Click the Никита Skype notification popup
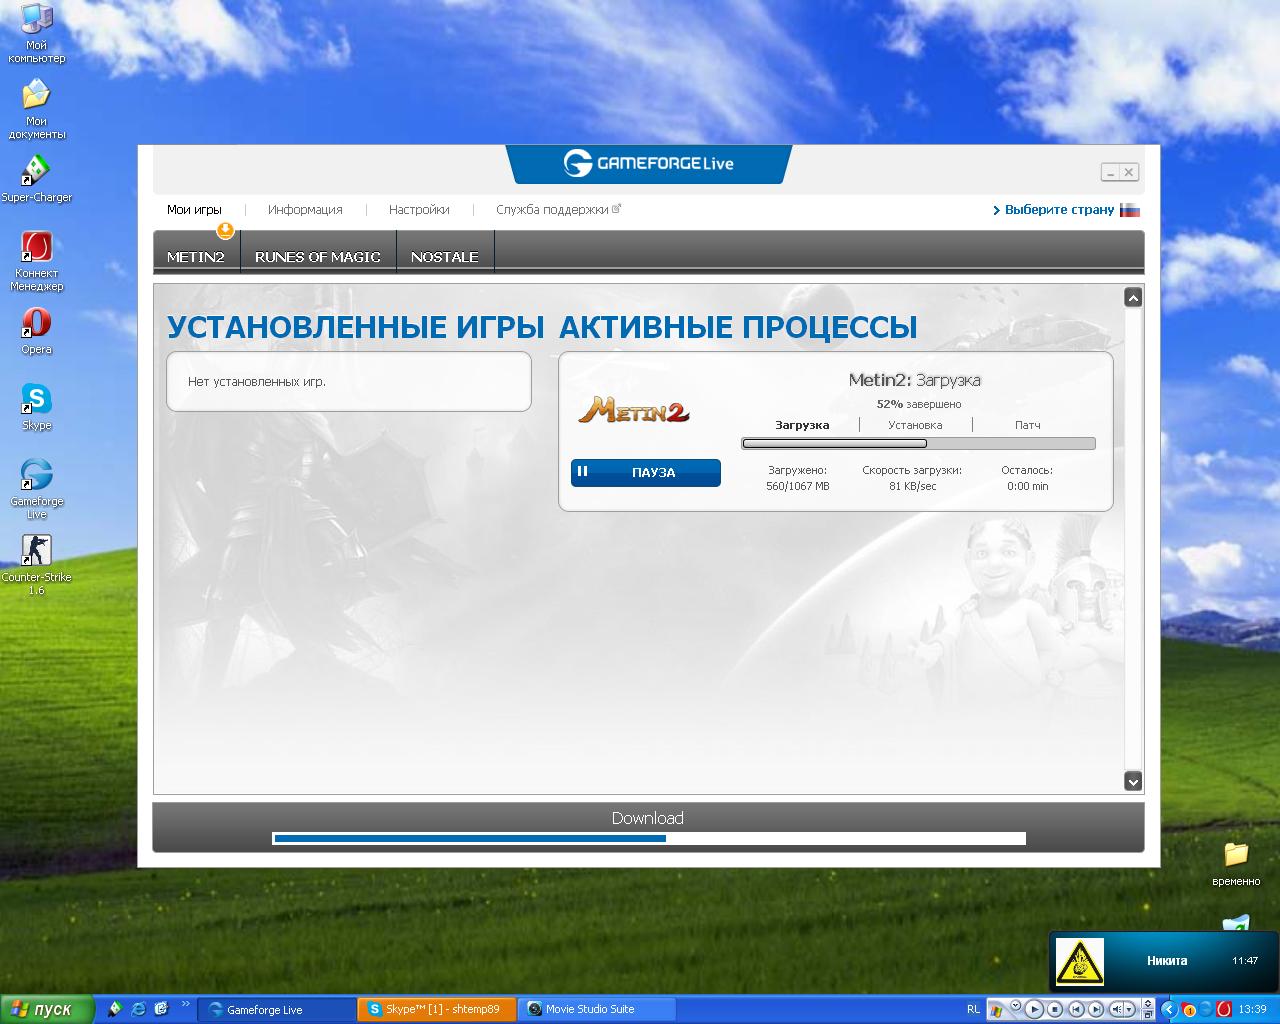Screen dimensions: 1280x1024 (1164, 961)
